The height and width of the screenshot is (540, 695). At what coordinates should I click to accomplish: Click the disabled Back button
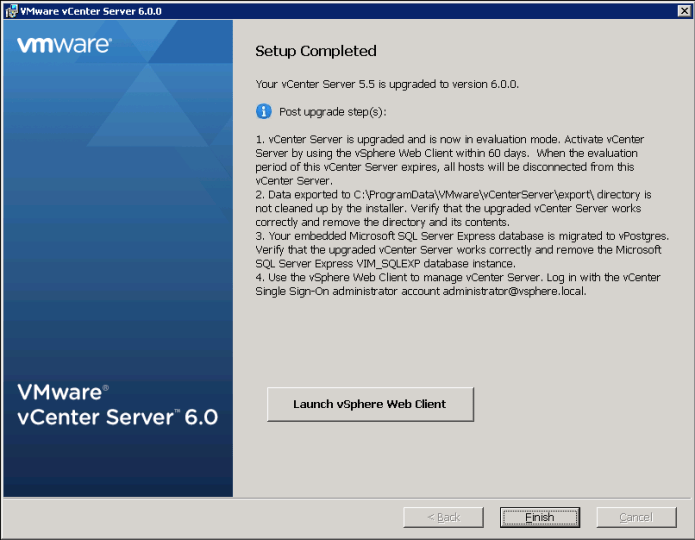(x=443, y=517)
